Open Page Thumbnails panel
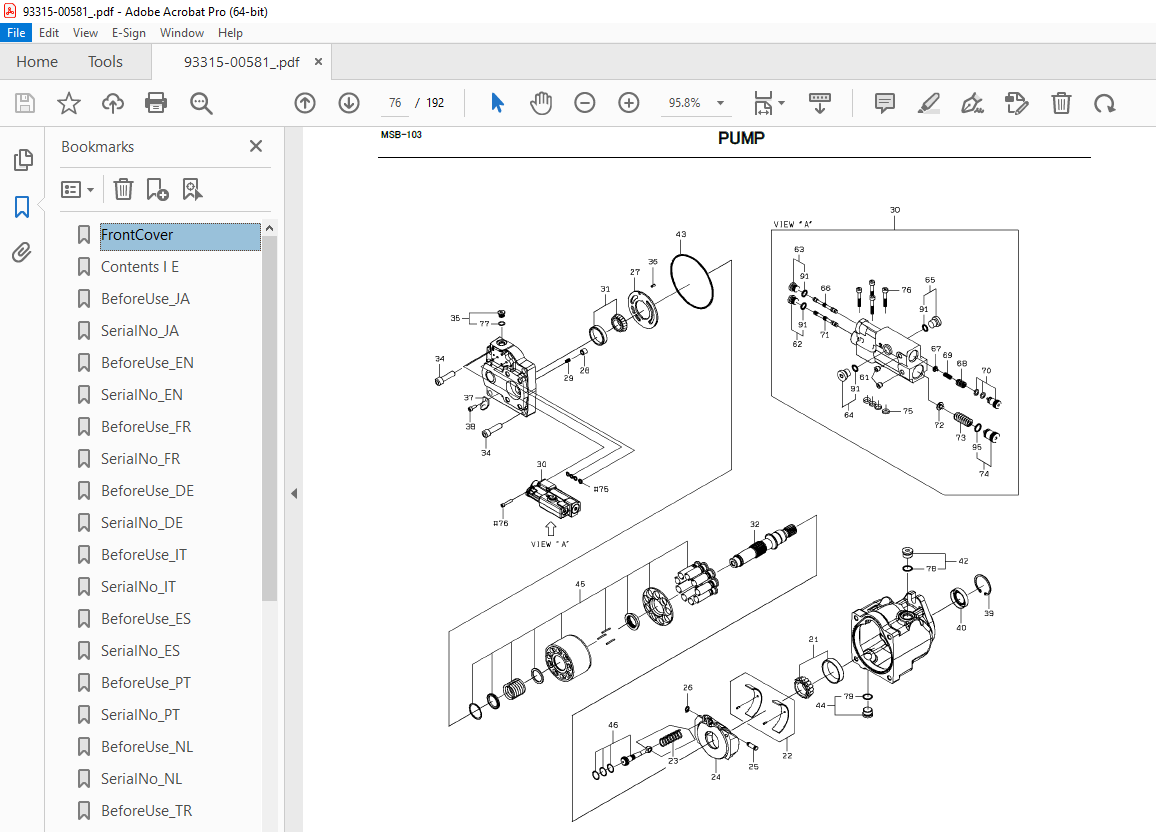 click(23, 160)
